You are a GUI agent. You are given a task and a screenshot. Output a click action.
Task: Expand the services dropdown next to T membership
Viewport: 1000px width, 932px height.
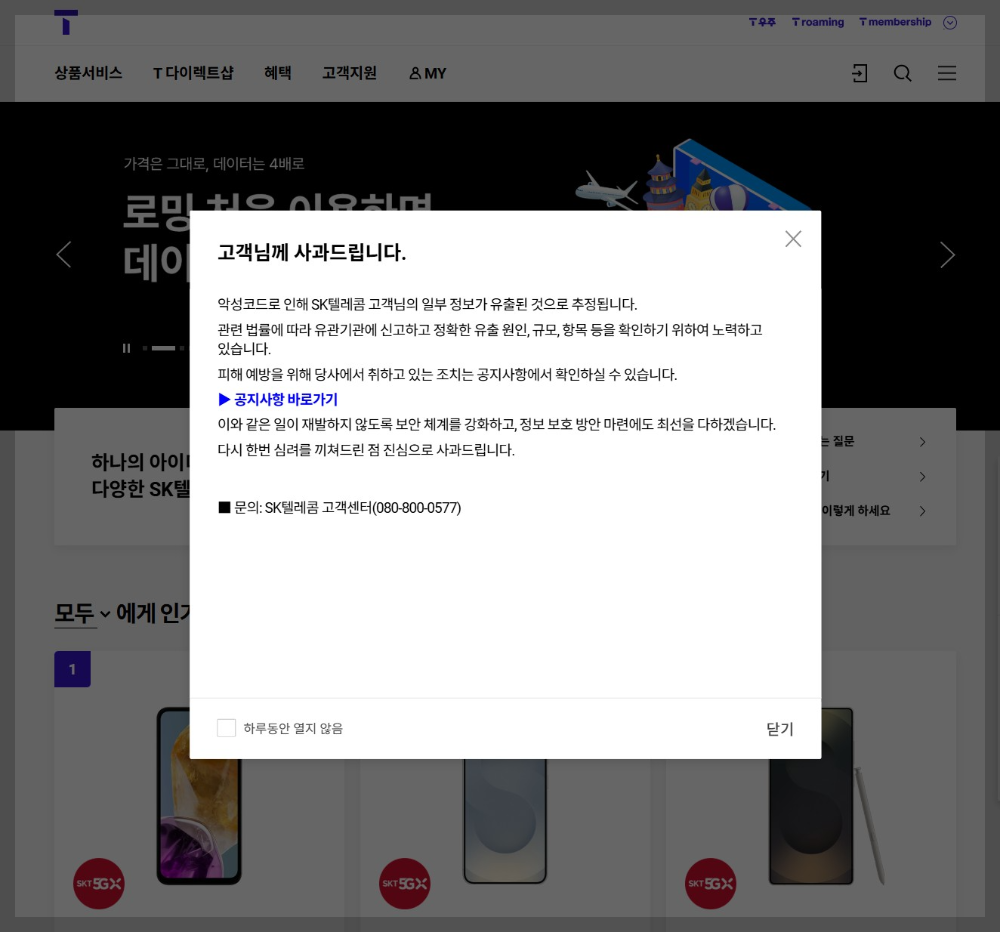[949, 22]
